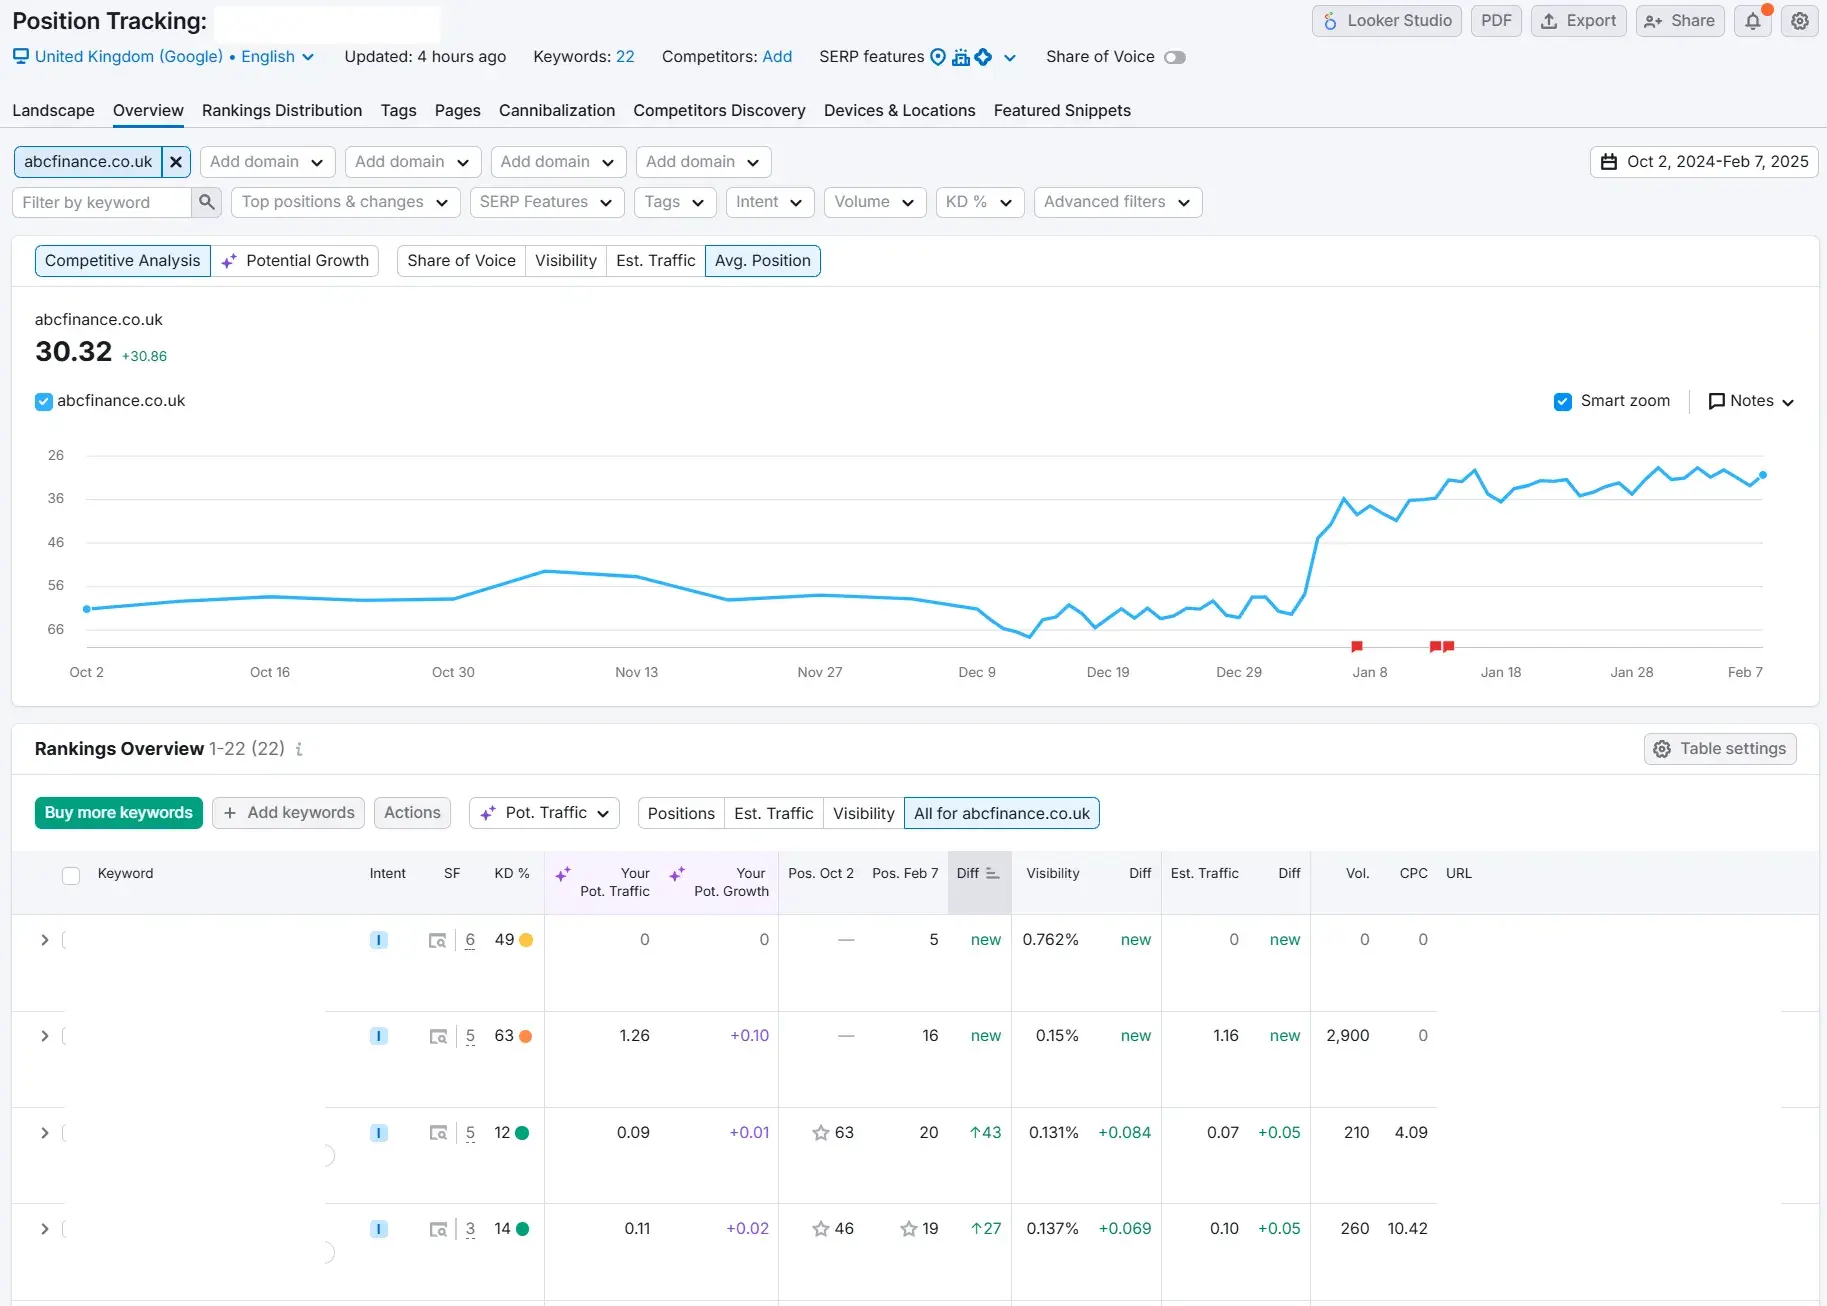Click the star icon beside position 63

820,1133
